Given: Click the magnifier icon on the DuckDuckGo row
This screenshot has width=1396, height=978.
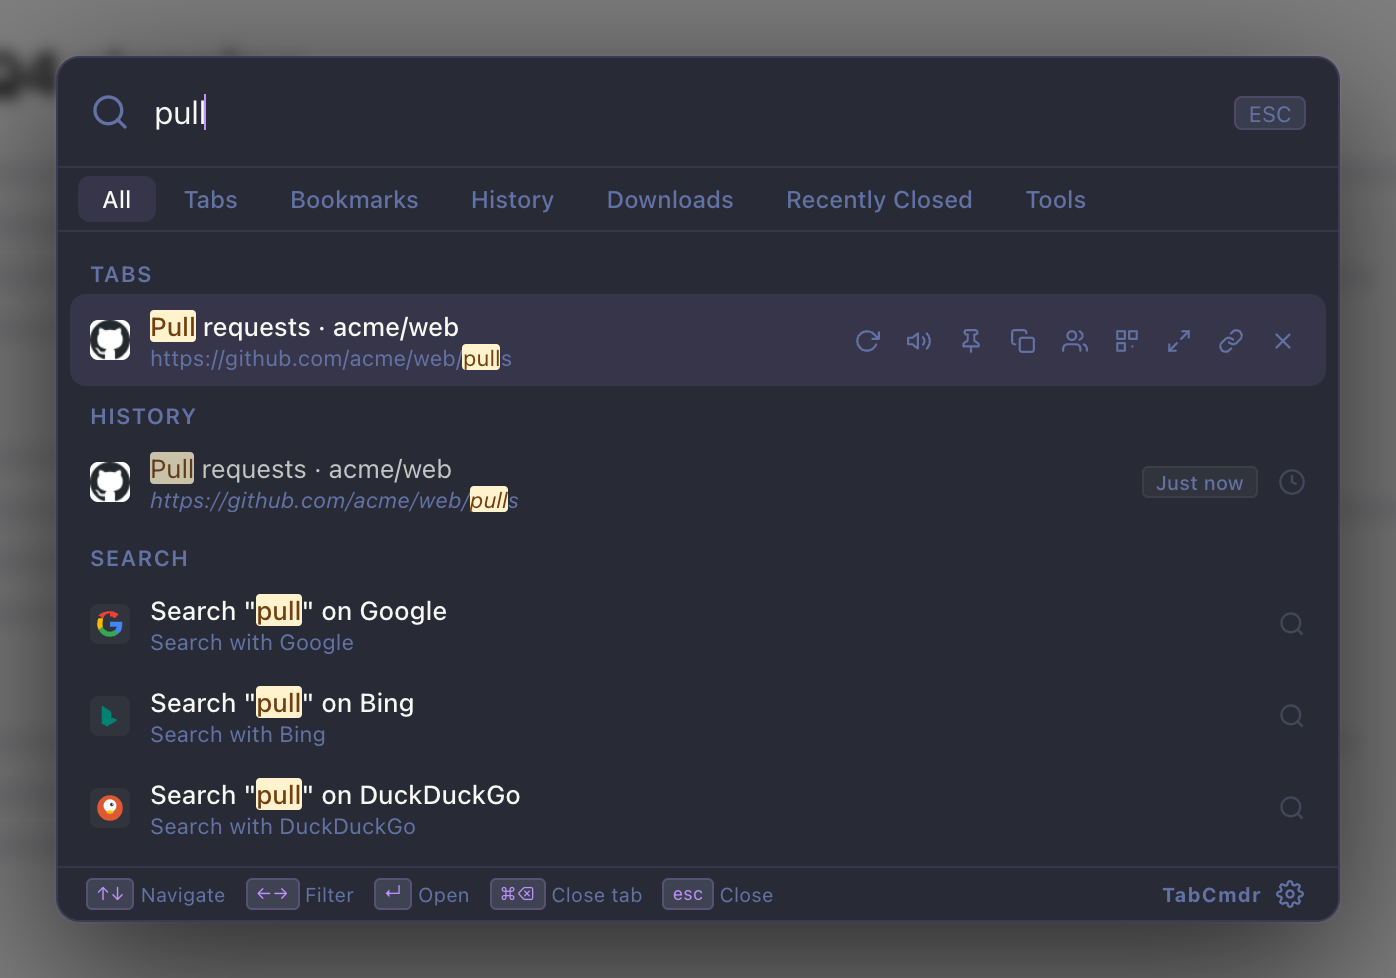Looking at the screenshot, I should pos(1292,808).
